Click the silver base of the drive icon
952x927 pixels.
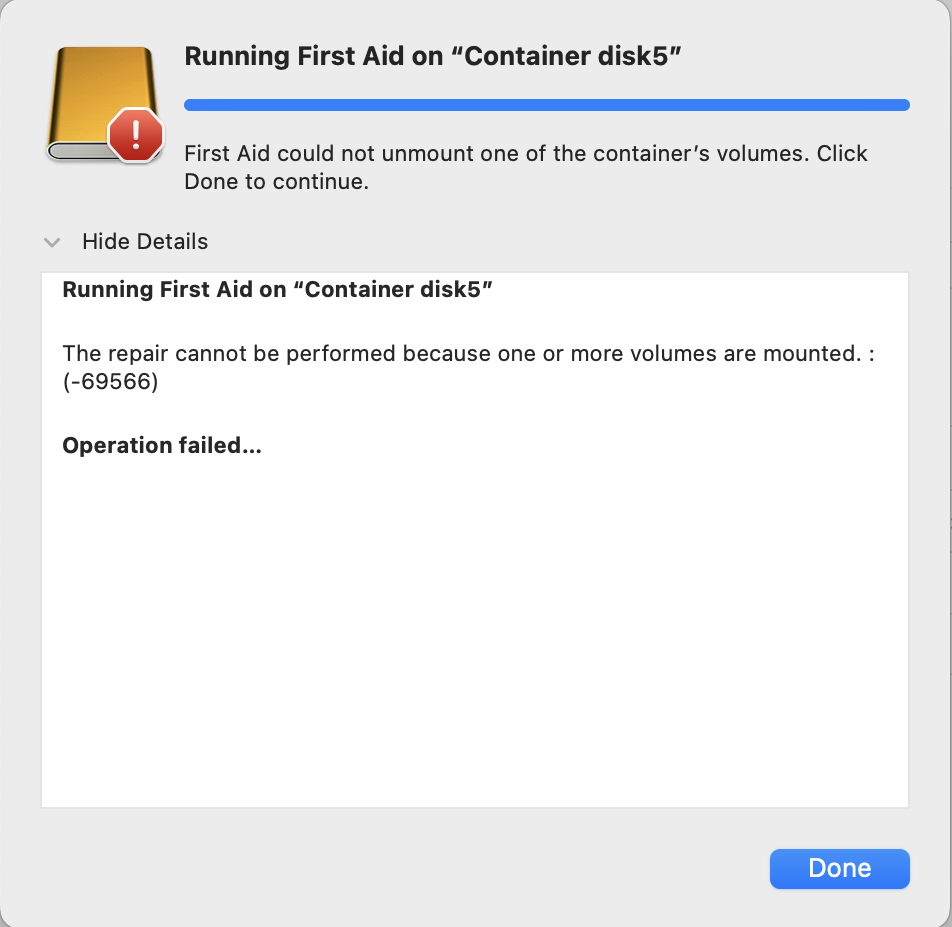pyautogui.click(x=80, y=153)
